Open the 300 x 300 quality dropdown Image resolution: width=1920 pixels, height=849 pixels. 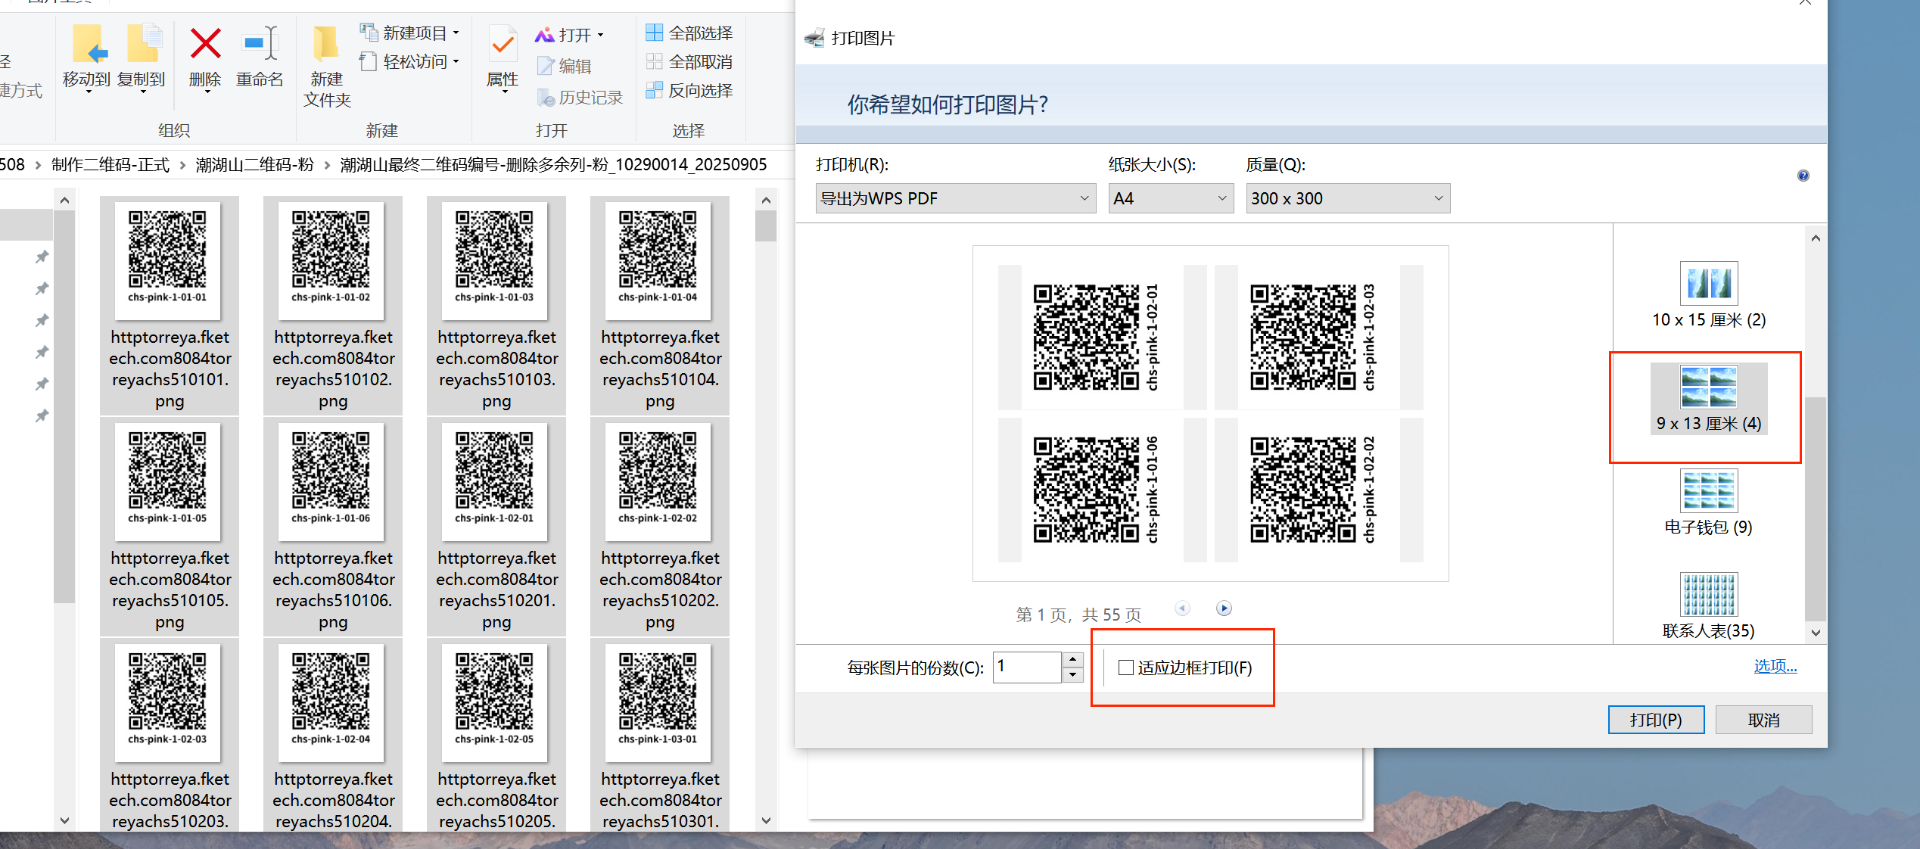click(x=1347, y=198)
